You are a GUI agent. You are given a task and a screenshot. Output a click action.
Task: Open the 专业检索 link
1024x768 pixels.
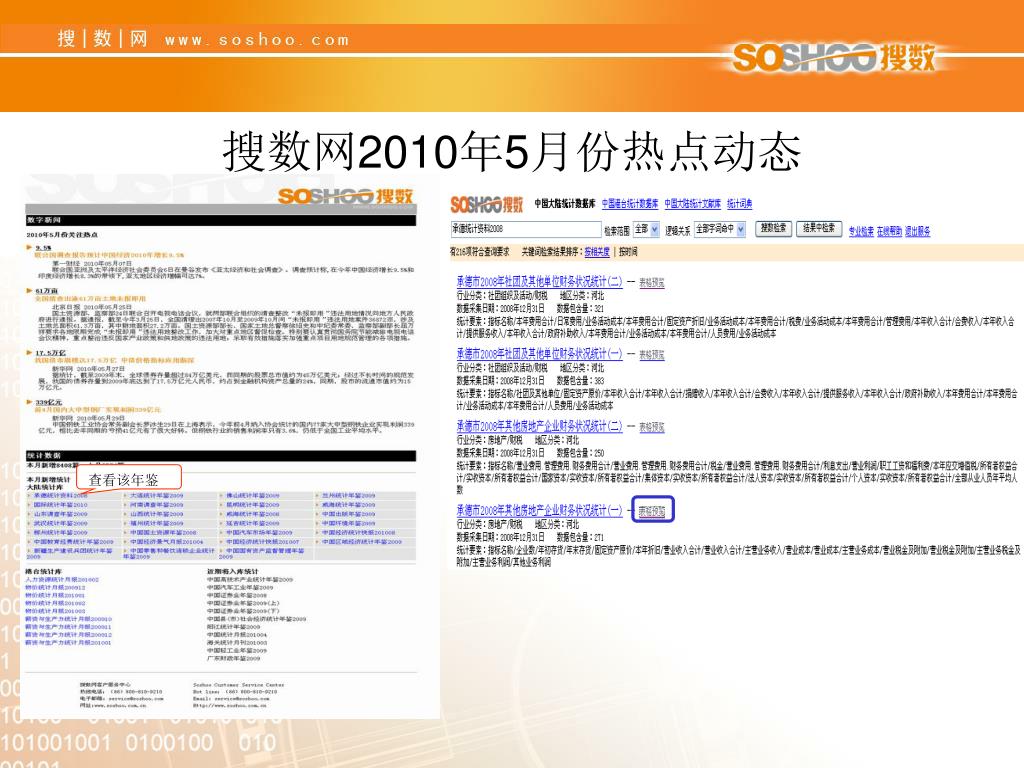pyautogui.click(x=861, y=231)
